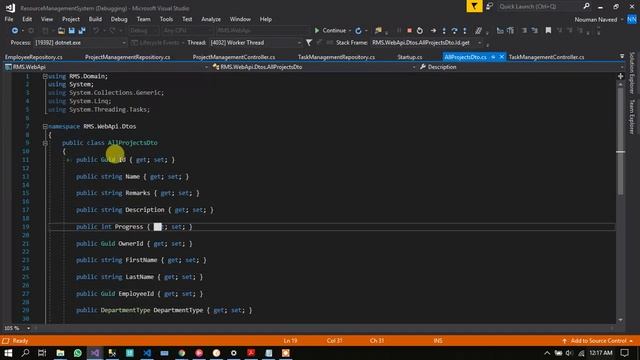Open the AllProjectsDto type navigation dropdown
This screenshot has height=360, width=640.
click(413, 67)
